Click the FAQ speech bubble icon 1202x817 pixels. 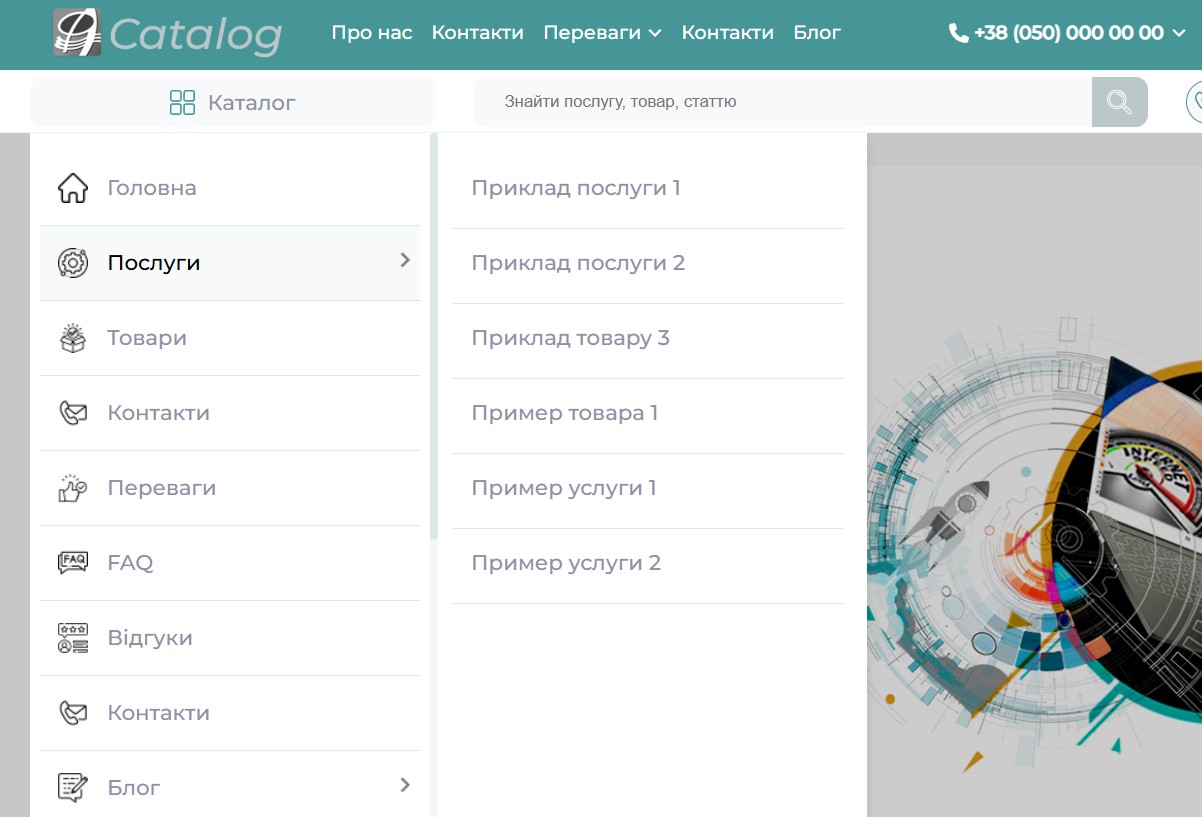(73, 563)
